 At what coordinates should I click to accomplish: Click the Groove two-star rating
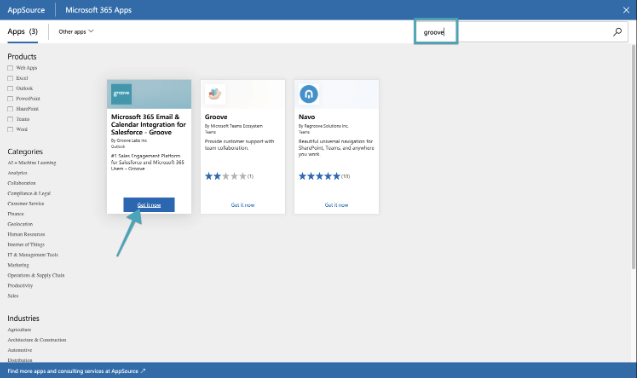point(226,176)
